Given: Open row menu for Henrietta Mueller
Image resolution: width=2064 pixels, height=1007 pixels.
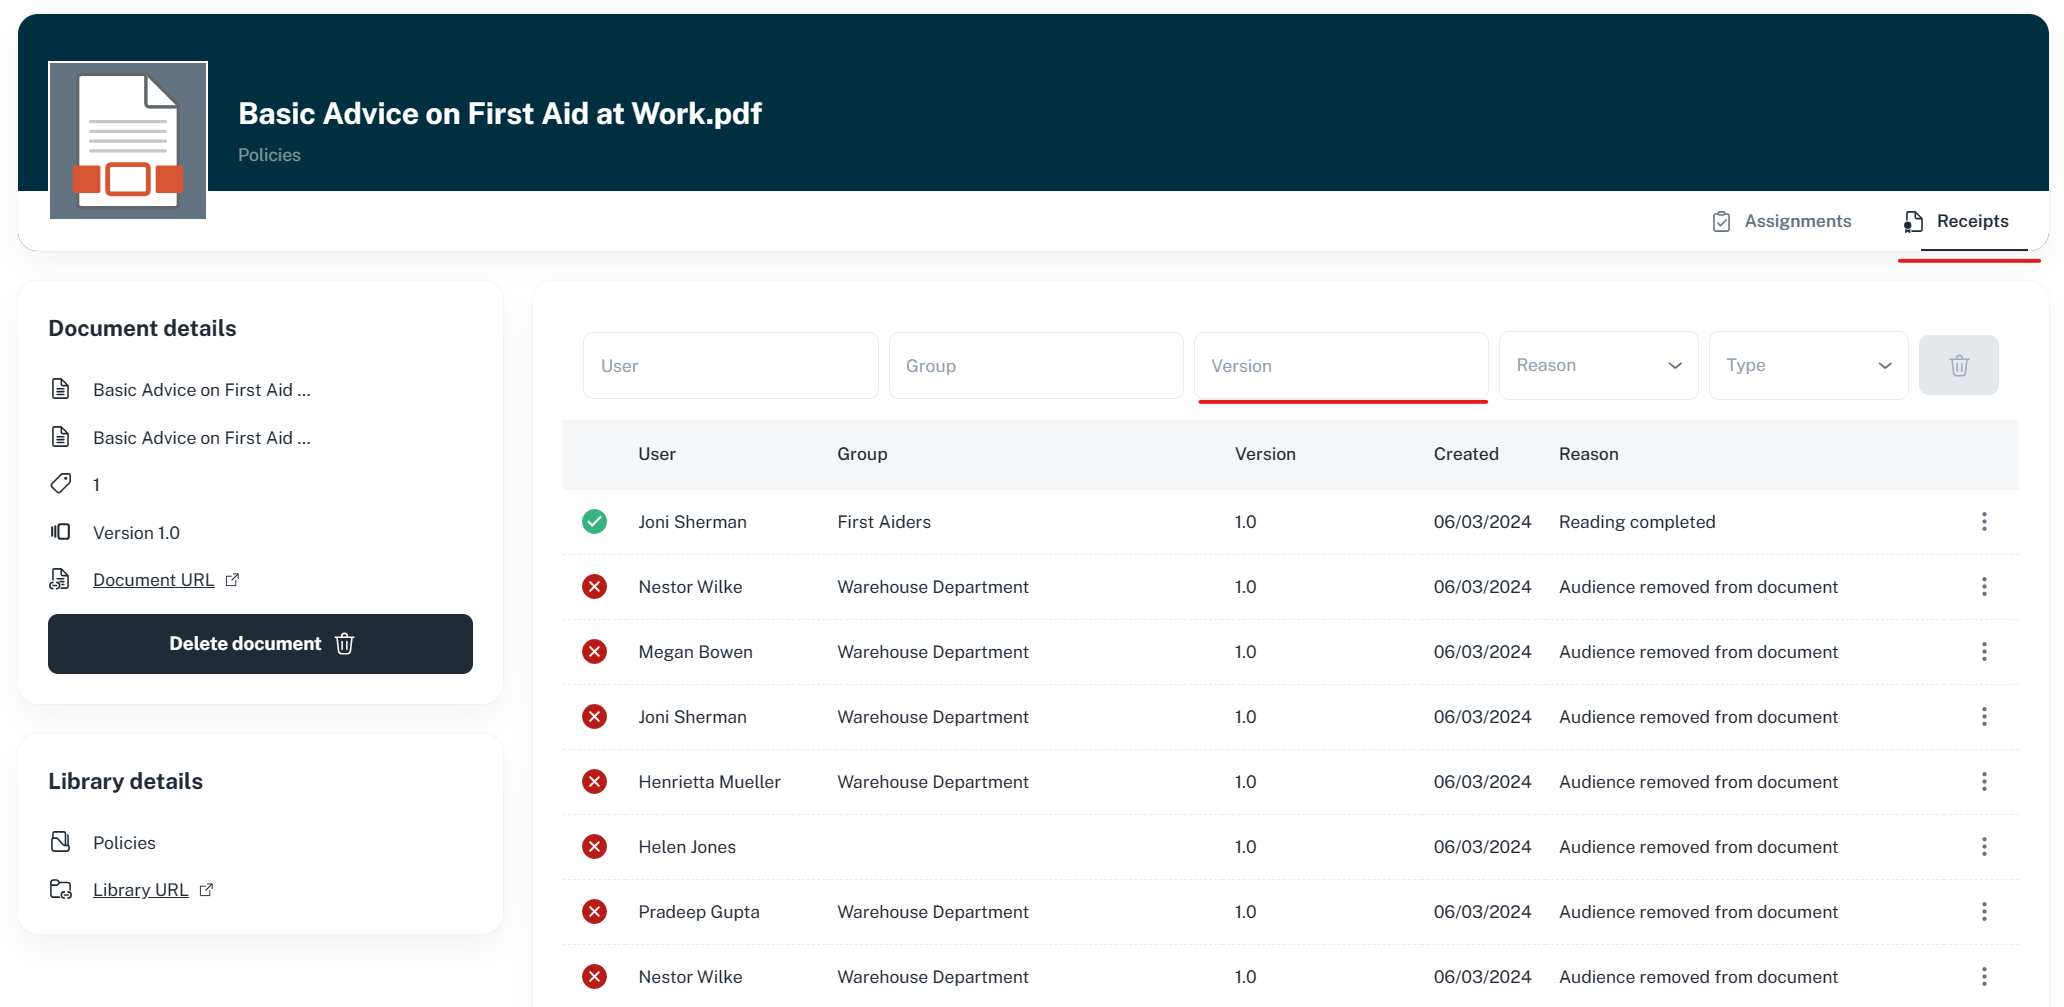Looking at the screenshot, I should (1984, 782).
